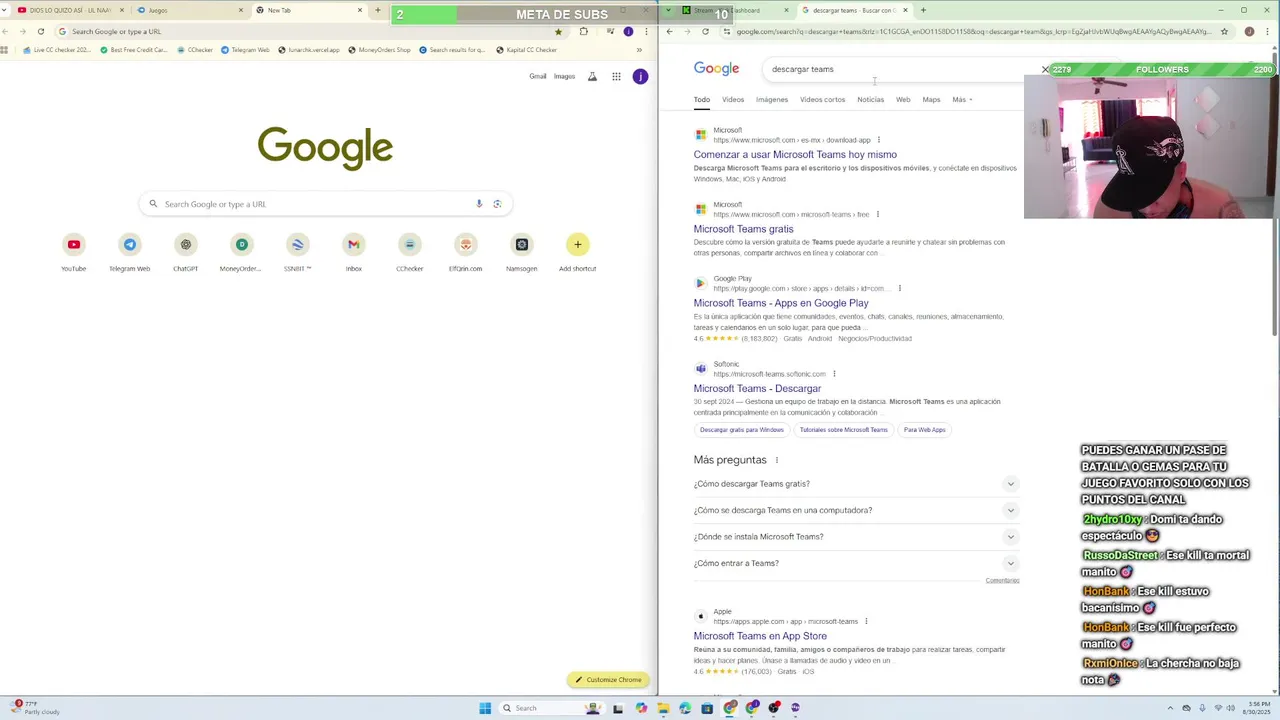This screenshot has height=720, width=1280.
Task: Expand ¿Dónde se instala Microsoft Teams? question
Action: pos(856,537)
